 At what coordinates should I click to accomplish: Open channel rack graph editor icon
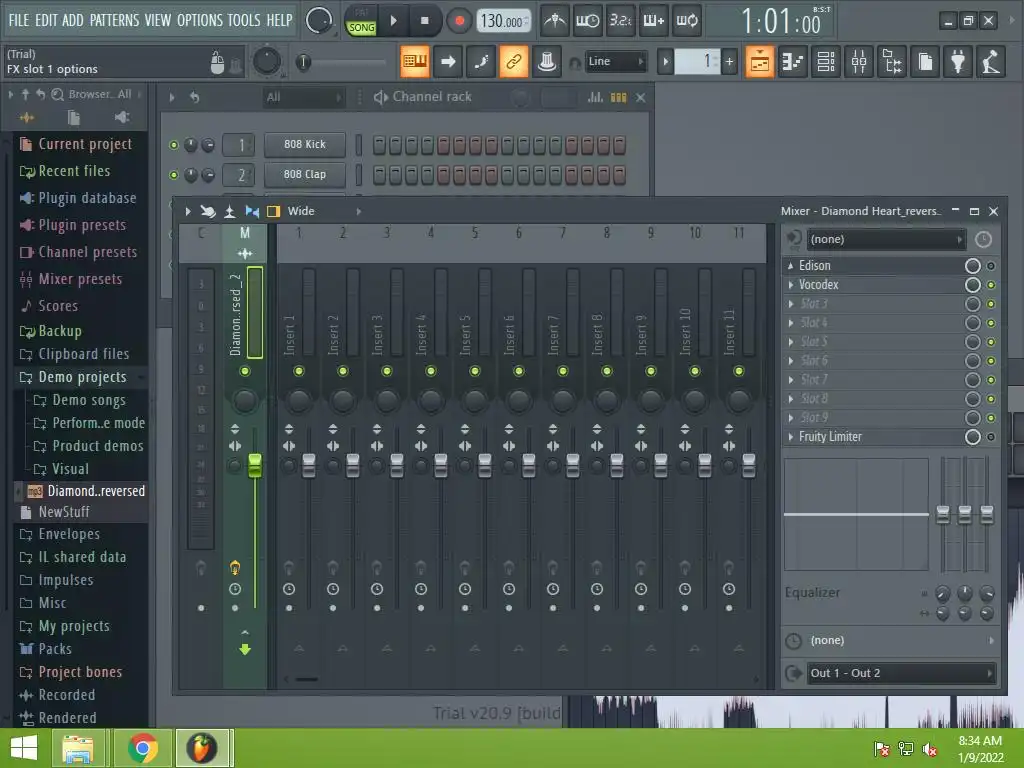(595, 97)
